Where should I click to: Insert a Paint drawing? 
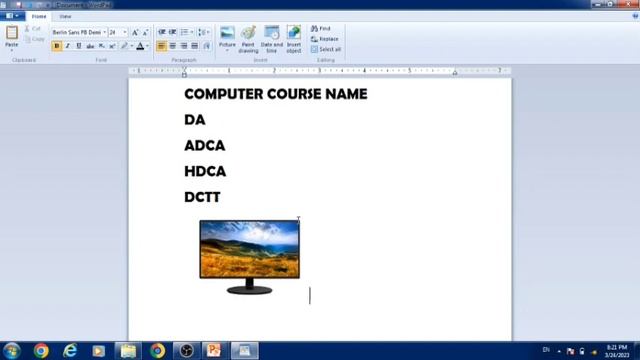[248, 39]
